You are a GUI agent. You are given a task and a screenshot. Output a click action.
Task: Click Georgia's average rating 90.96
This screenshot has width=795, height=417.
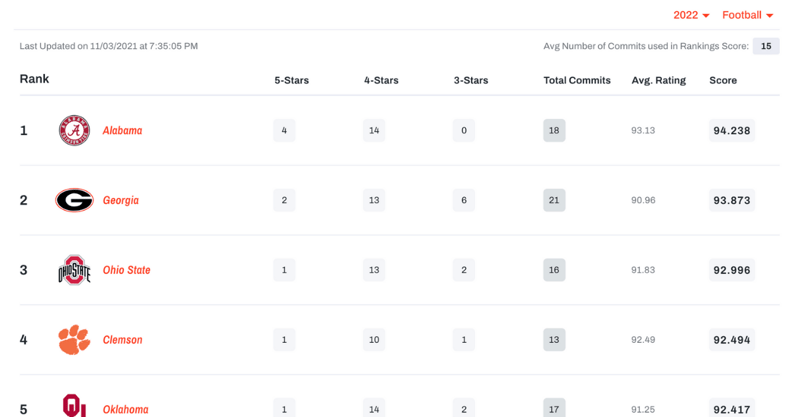643,200
